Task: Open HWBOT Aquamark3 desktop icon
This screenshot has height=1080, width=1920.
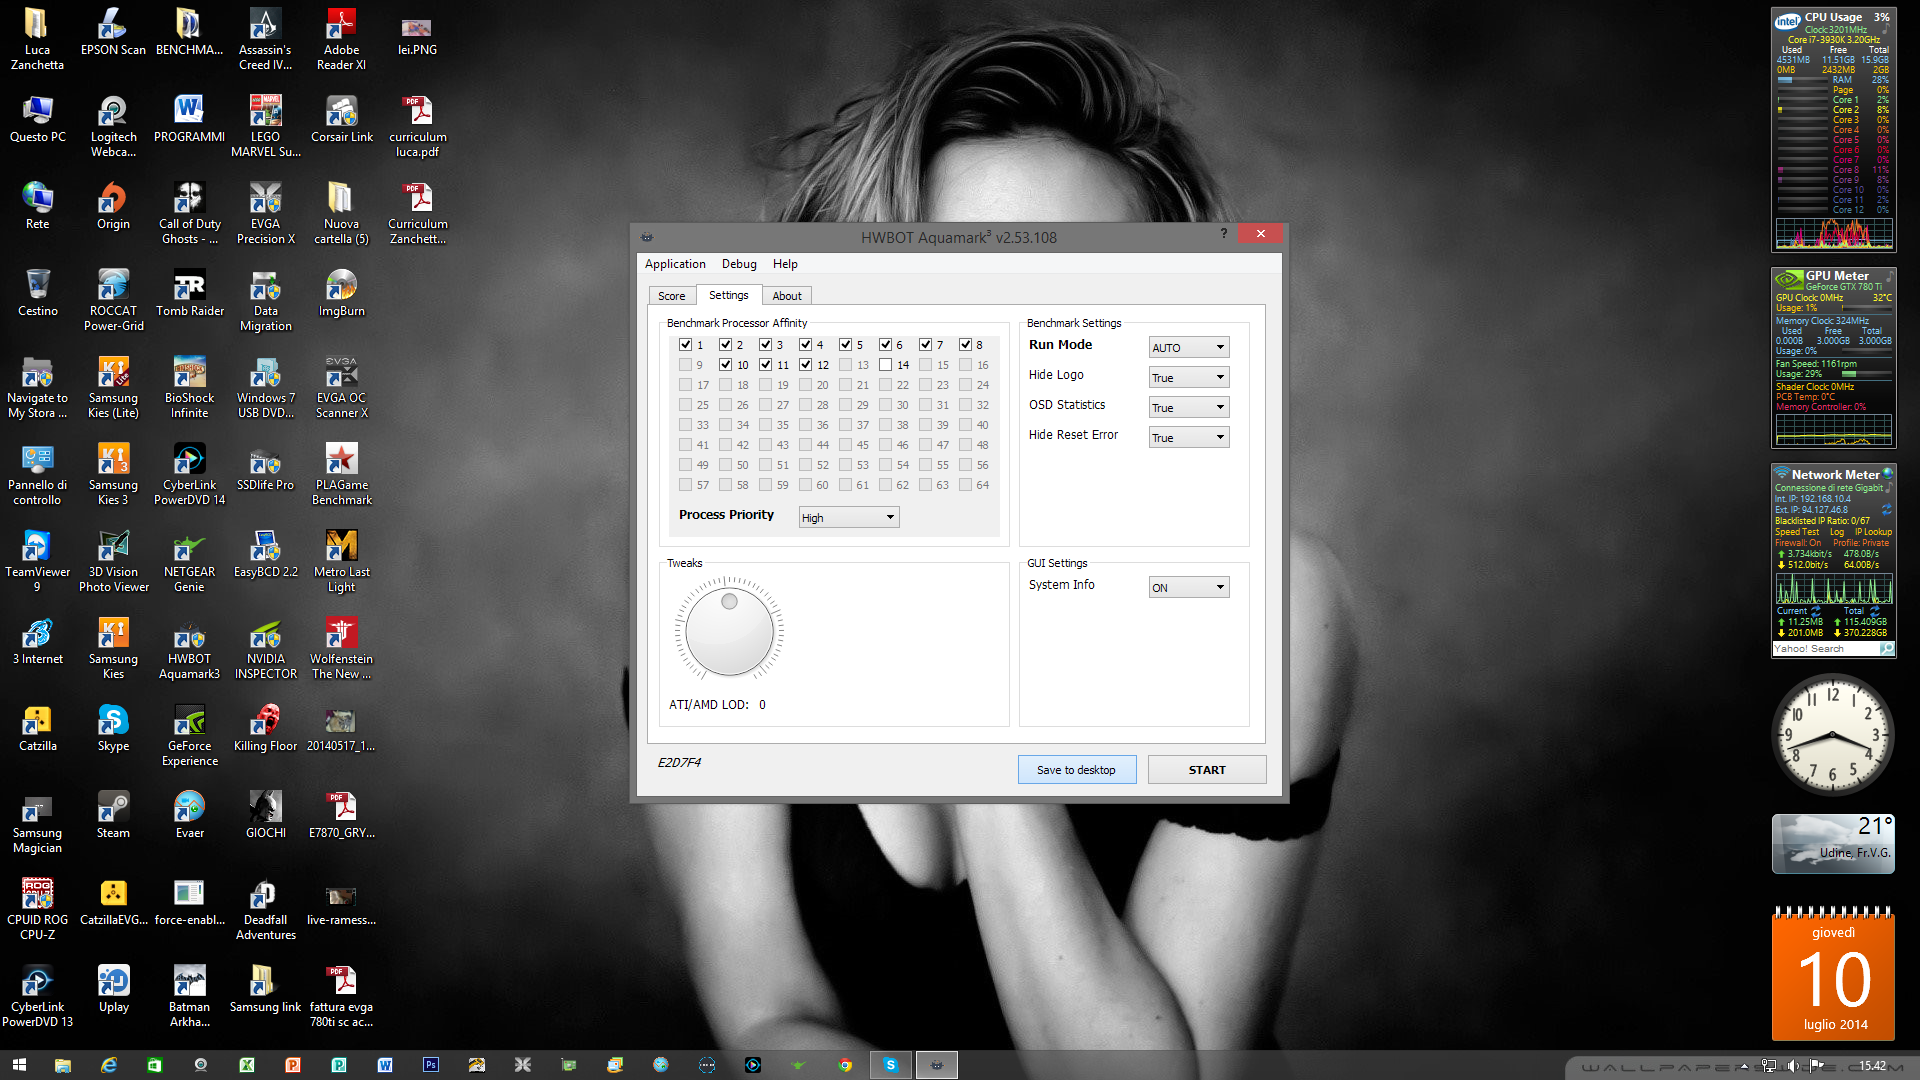Action: 189,649
